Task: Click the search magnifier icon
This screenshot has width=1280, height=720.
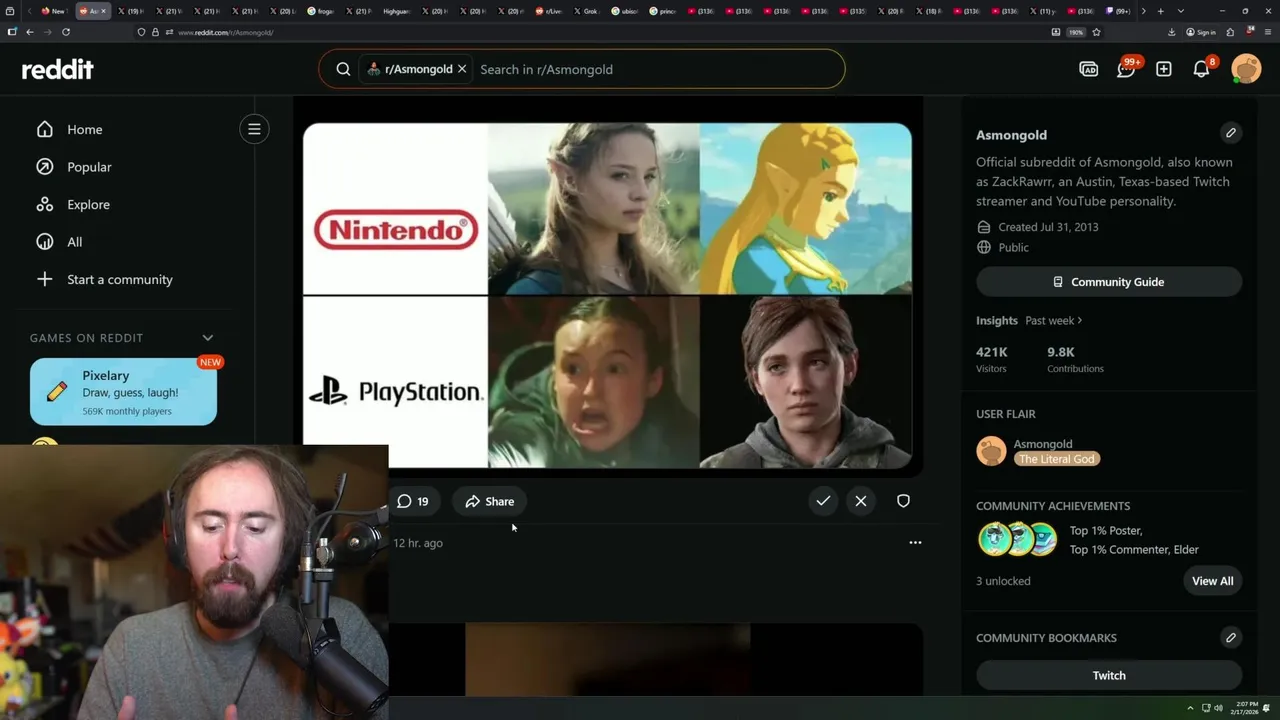Action: [343, 69]
